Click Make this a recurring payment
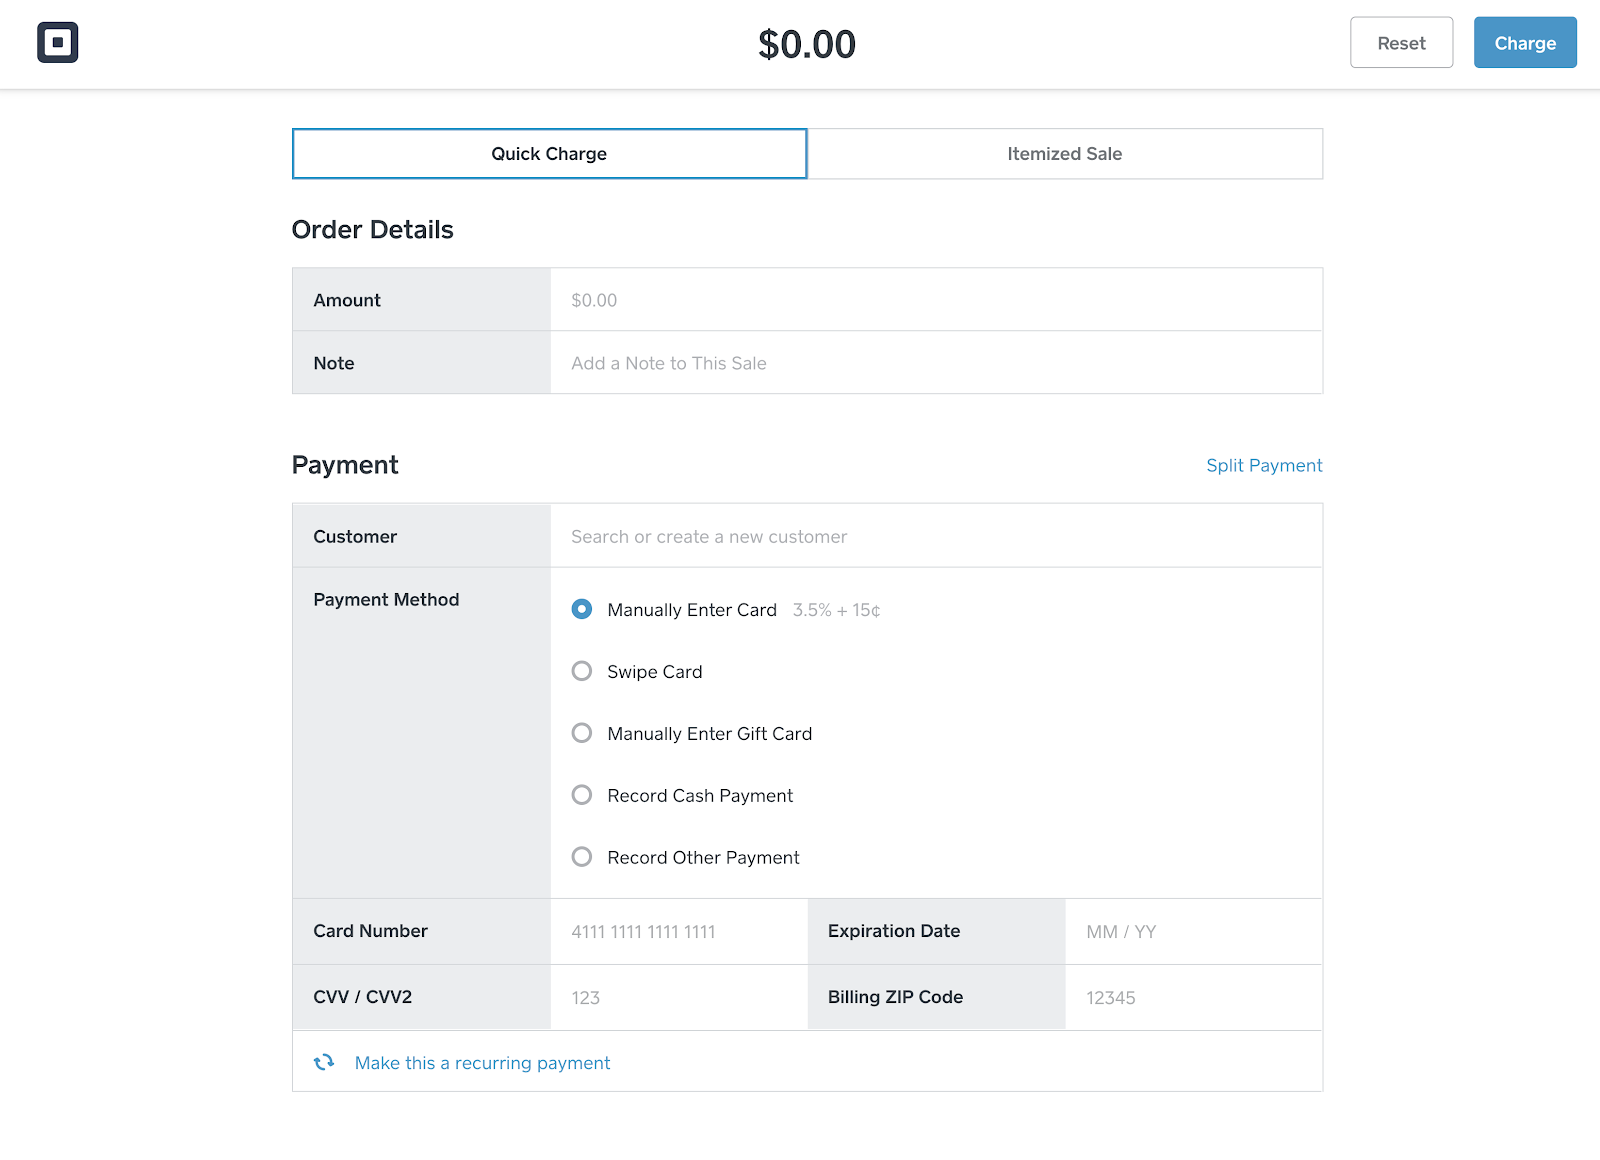 482,1063
